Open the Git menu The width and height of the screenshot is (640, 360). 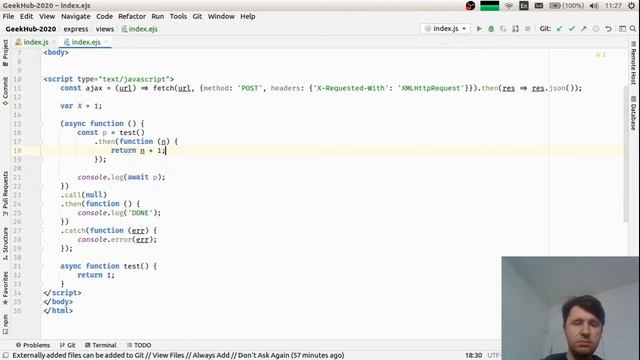pyautogui.click(x=197, y=16)
